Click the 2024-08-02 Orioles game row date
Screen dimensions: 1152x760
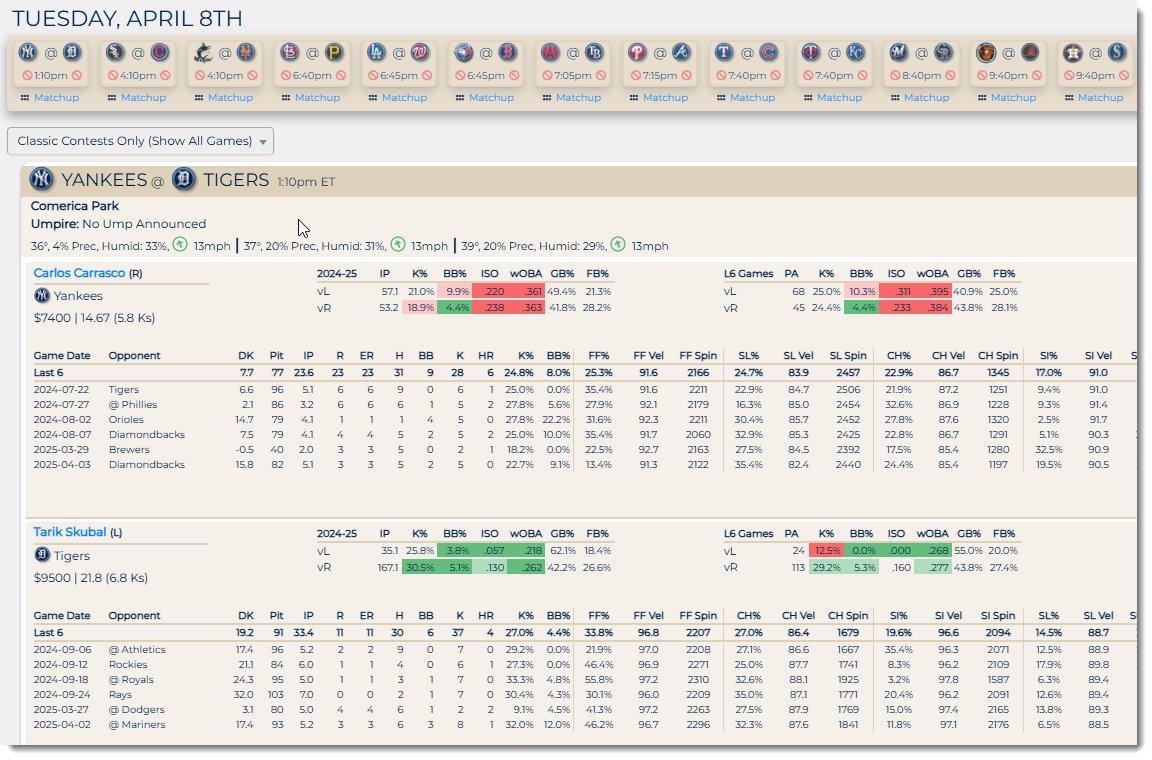tap(62, 420)
